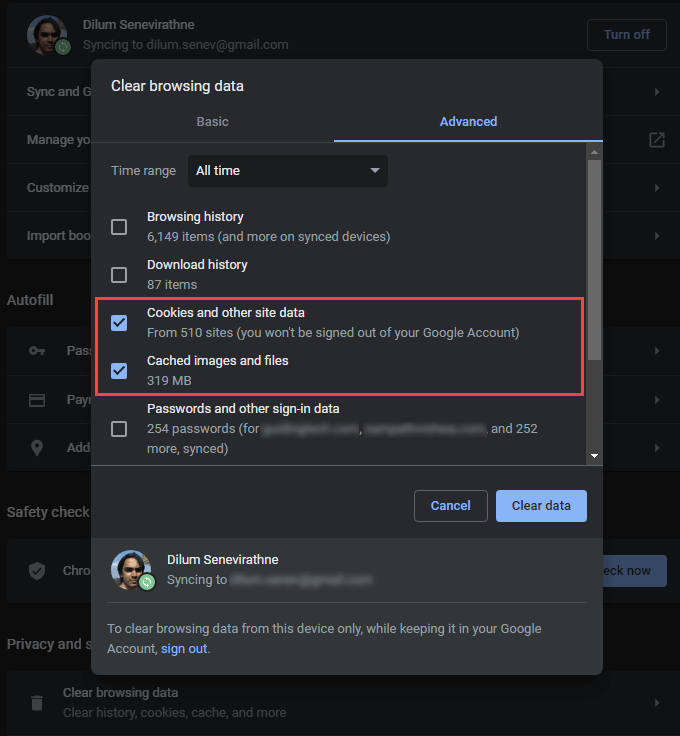Viewport: 680px width, 736px height.
Task: Click the Passwords key icon
Action: [37, 351]
